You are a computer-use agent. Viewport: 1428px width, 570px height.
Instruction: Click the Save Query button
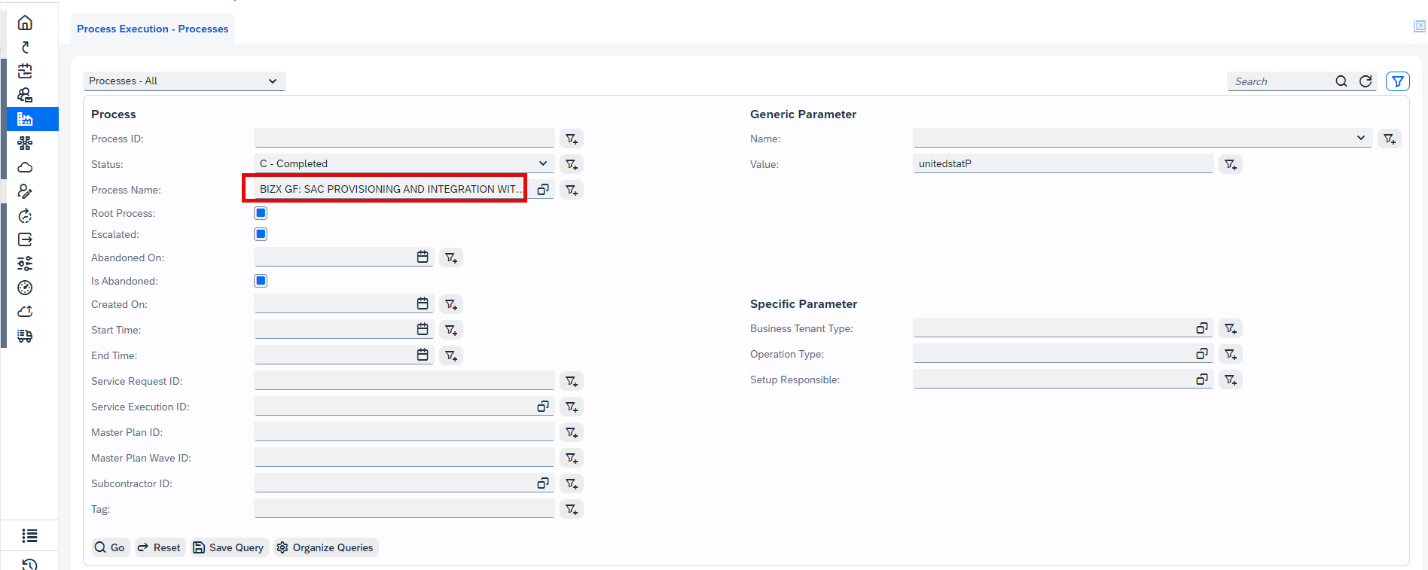coord(229,547)
